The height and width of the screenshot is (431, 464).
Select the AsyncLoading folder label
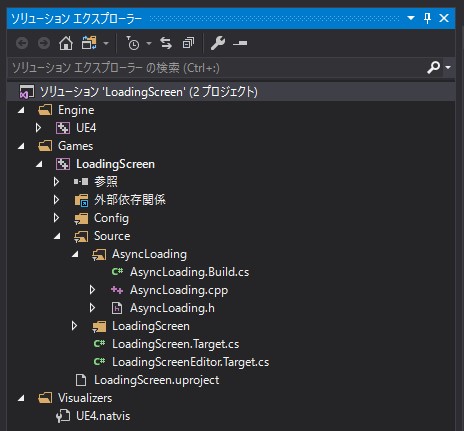pos(149,254)
